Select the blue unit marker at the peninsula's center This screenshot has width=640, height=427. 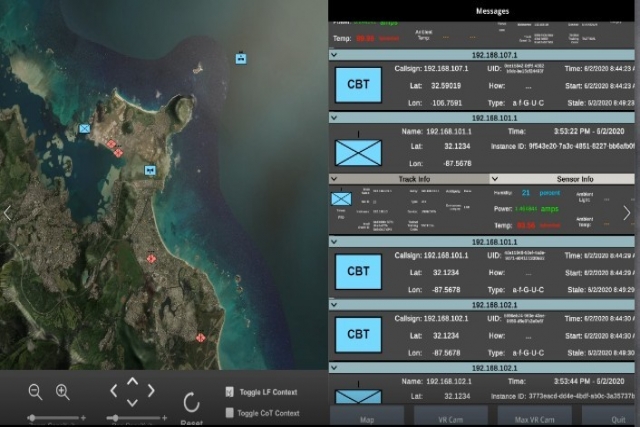pos(150,170)
